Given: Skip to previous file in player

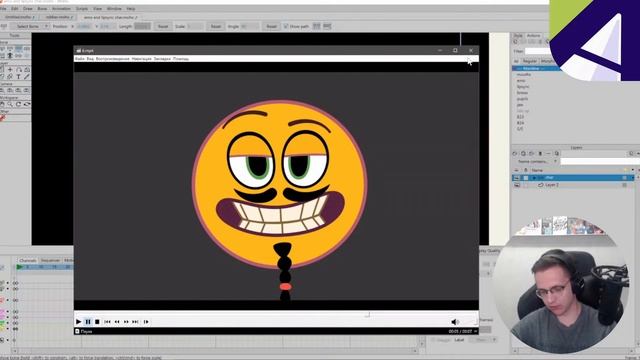Looking at the screenshot, I should click(107, 322).
